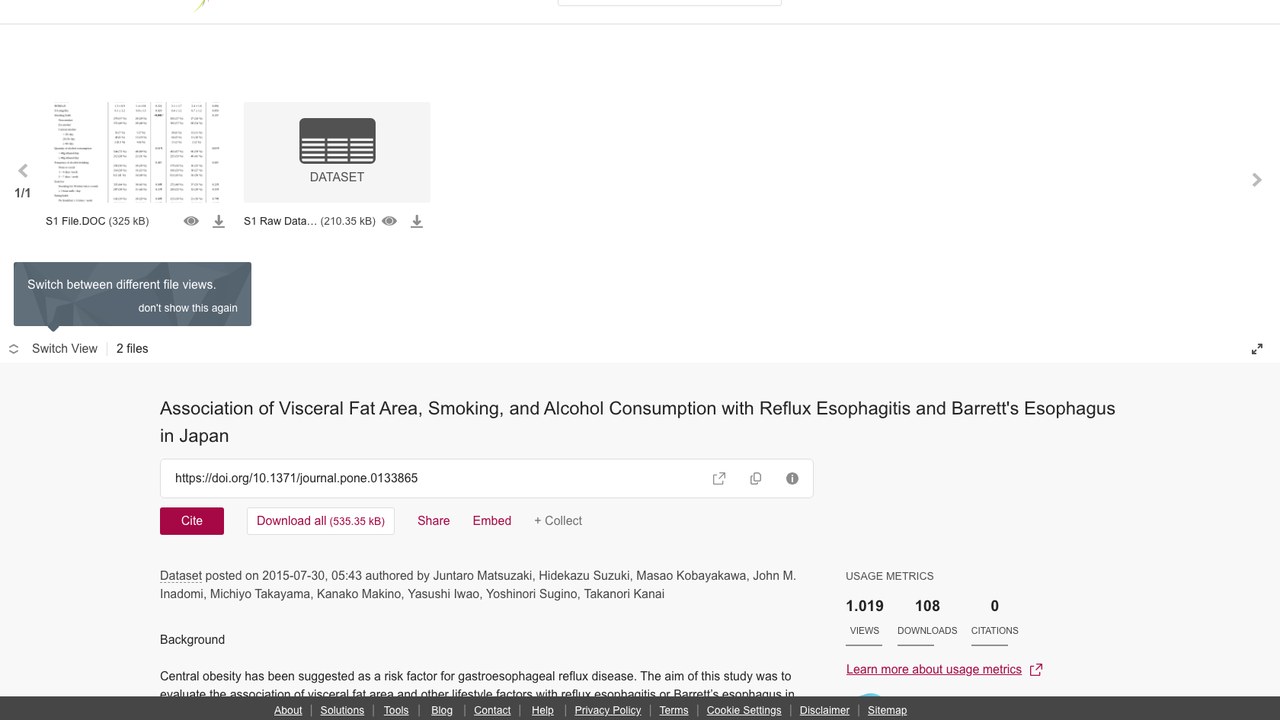
Task: Download S1 File.DOC via arrow icon
Action: 218,221
